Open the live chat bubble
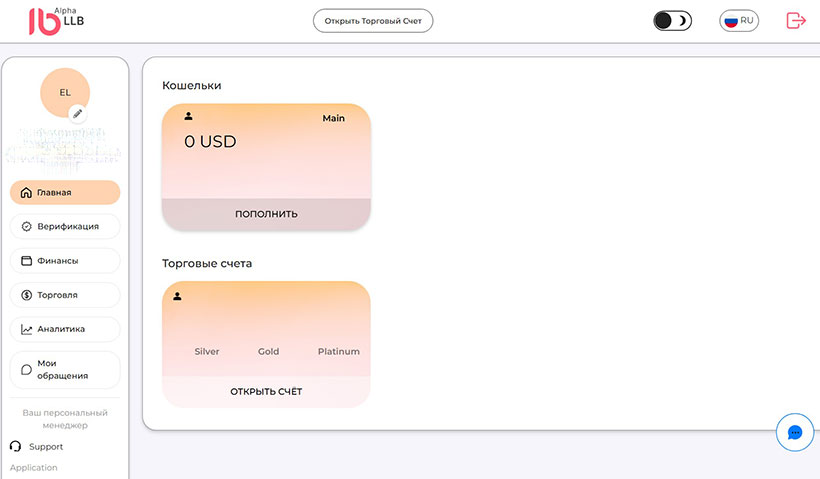The image size is (820, 479). [795, 432]
